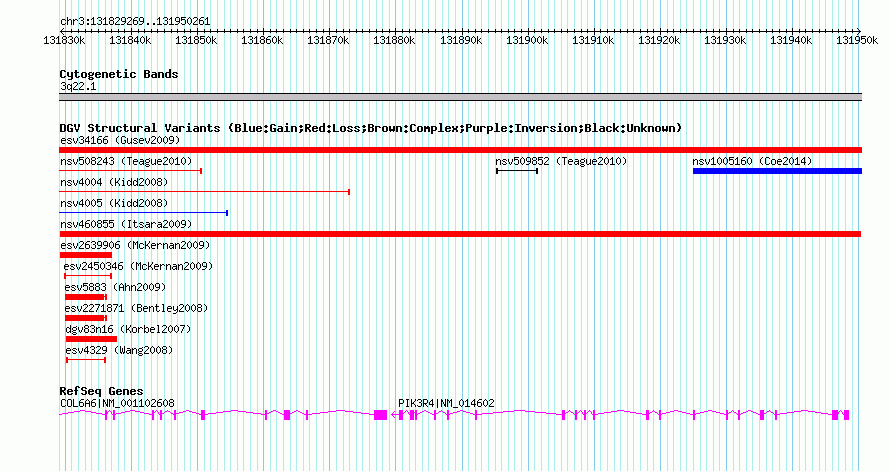The image size is (890, 471).
Task: Open nsv1005160 (Coe2014) variant label
Action: (752, 161)
